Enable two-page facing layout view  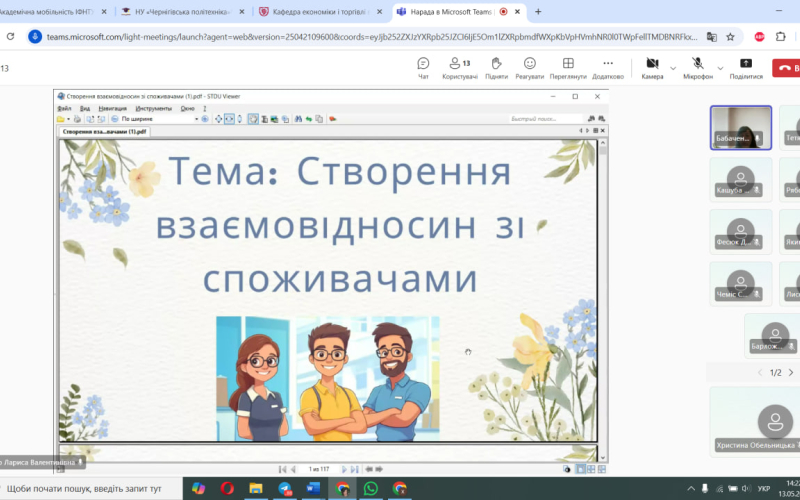[591, 469]
